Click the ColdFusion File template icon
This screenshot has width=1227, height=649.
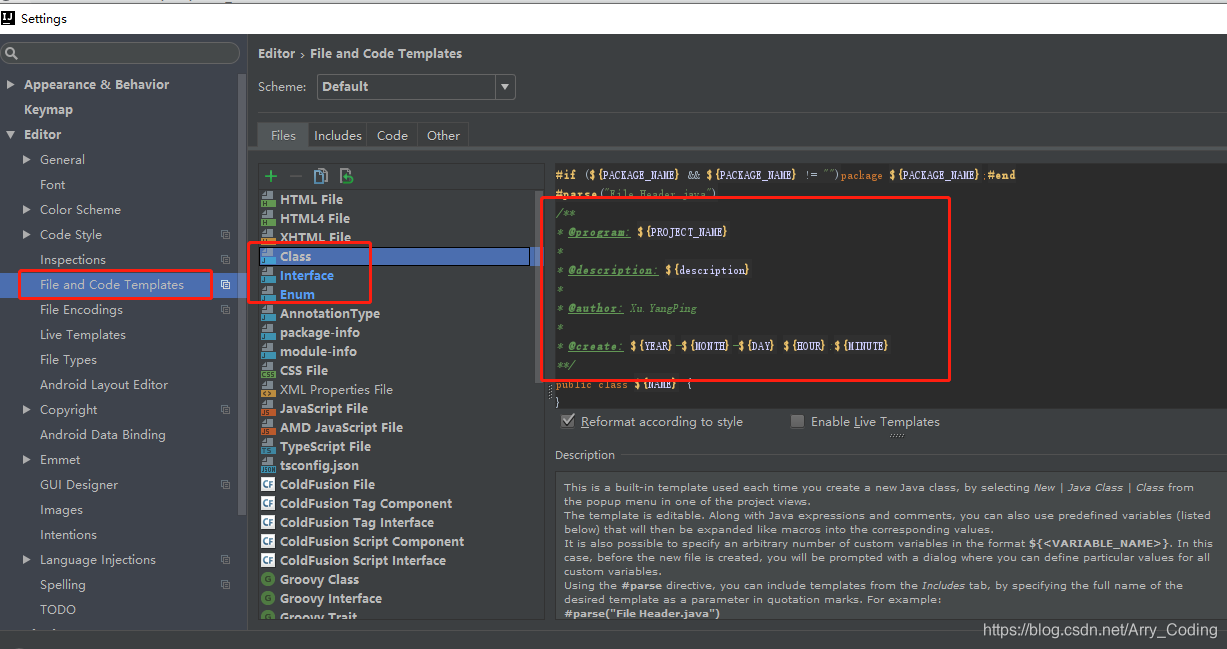click(268, 484)
